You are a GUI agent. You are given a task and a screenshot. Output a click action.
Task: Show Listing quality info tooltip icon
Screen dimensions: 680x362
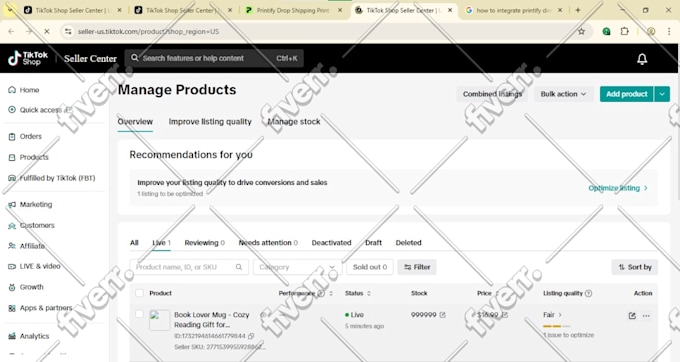588,293
